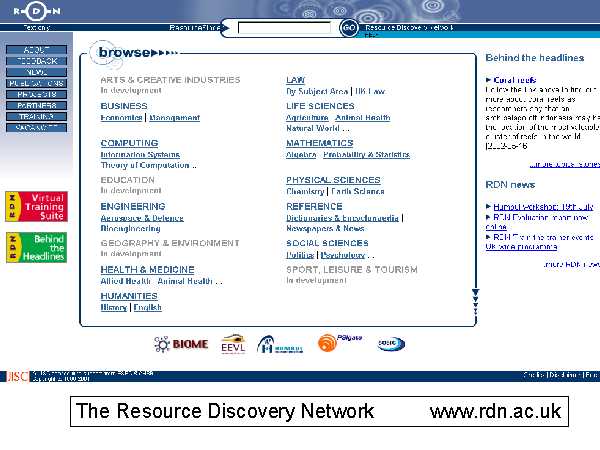Open the Training sidebar button

click(37, 116)
